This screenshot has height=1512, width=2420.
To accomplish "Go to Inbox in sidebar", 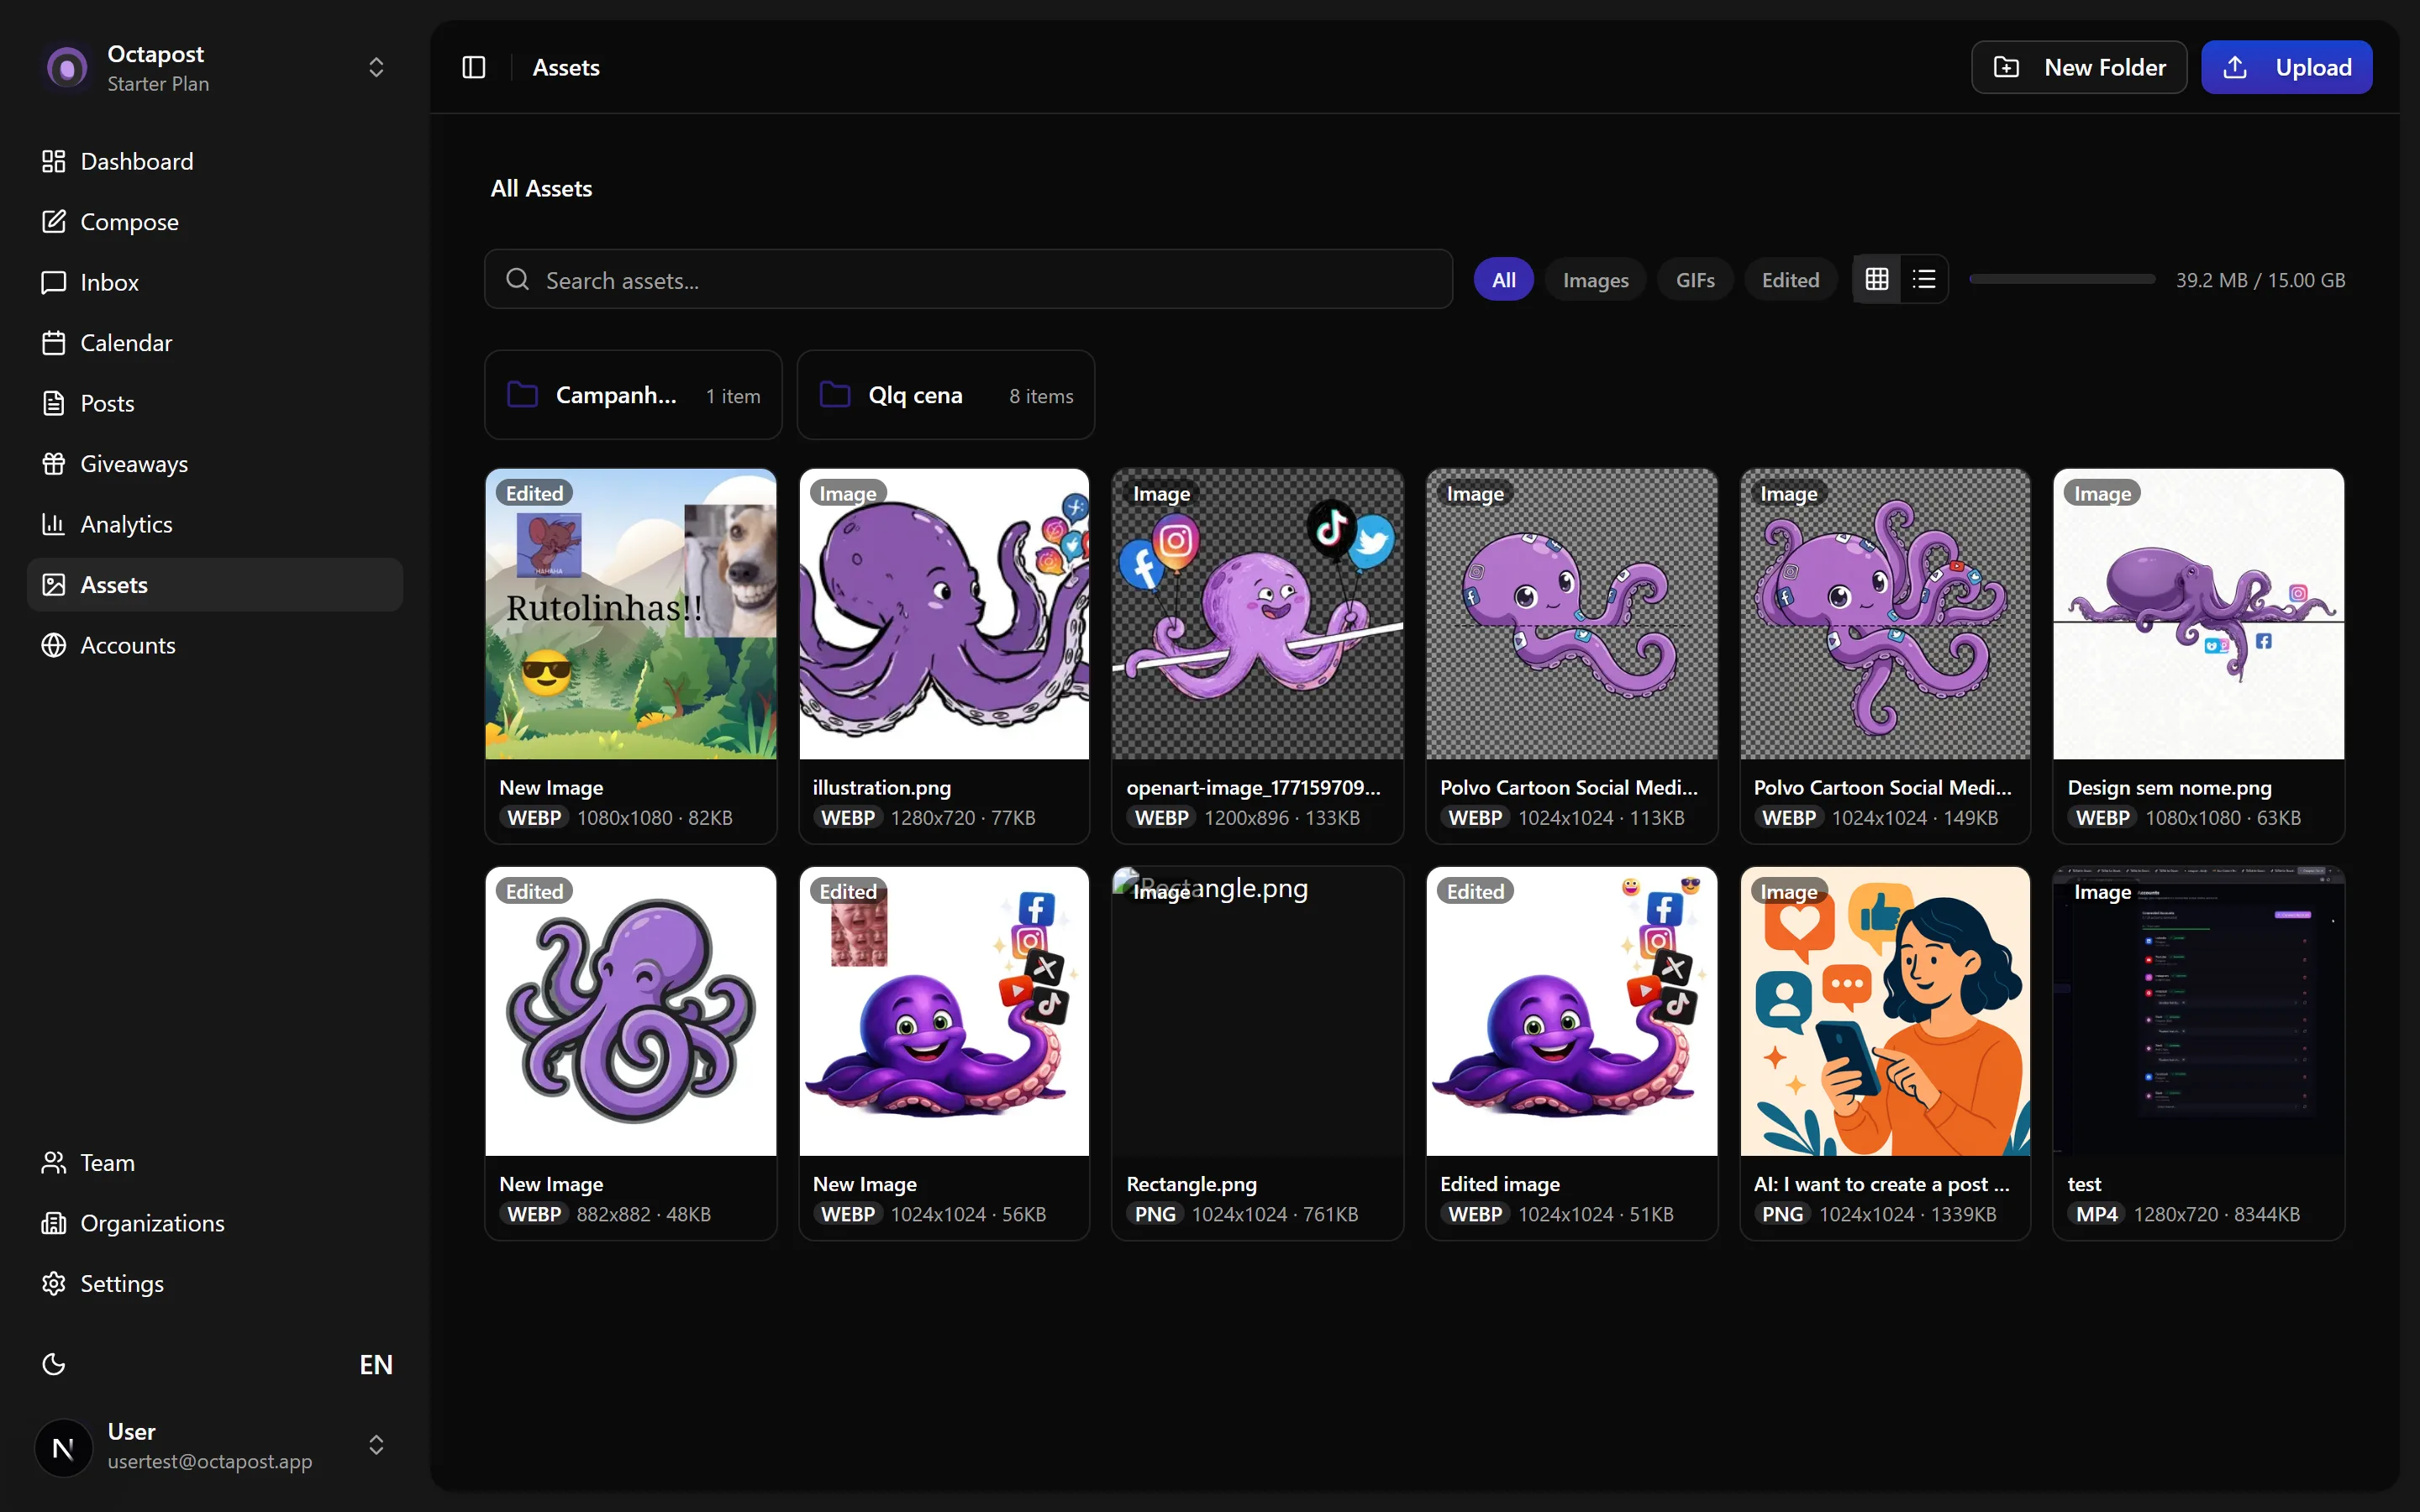I will tap(215, 282).
